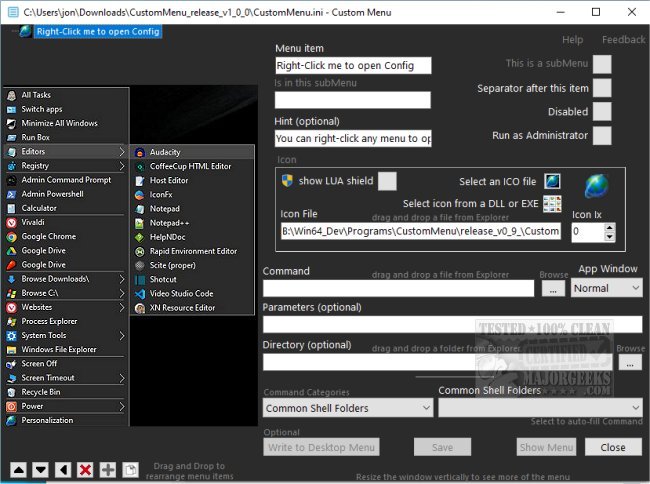The width and height of the screenshot is (650, 484).
Task: Click the copy menu item icon
Action: [x=130, y=469]
